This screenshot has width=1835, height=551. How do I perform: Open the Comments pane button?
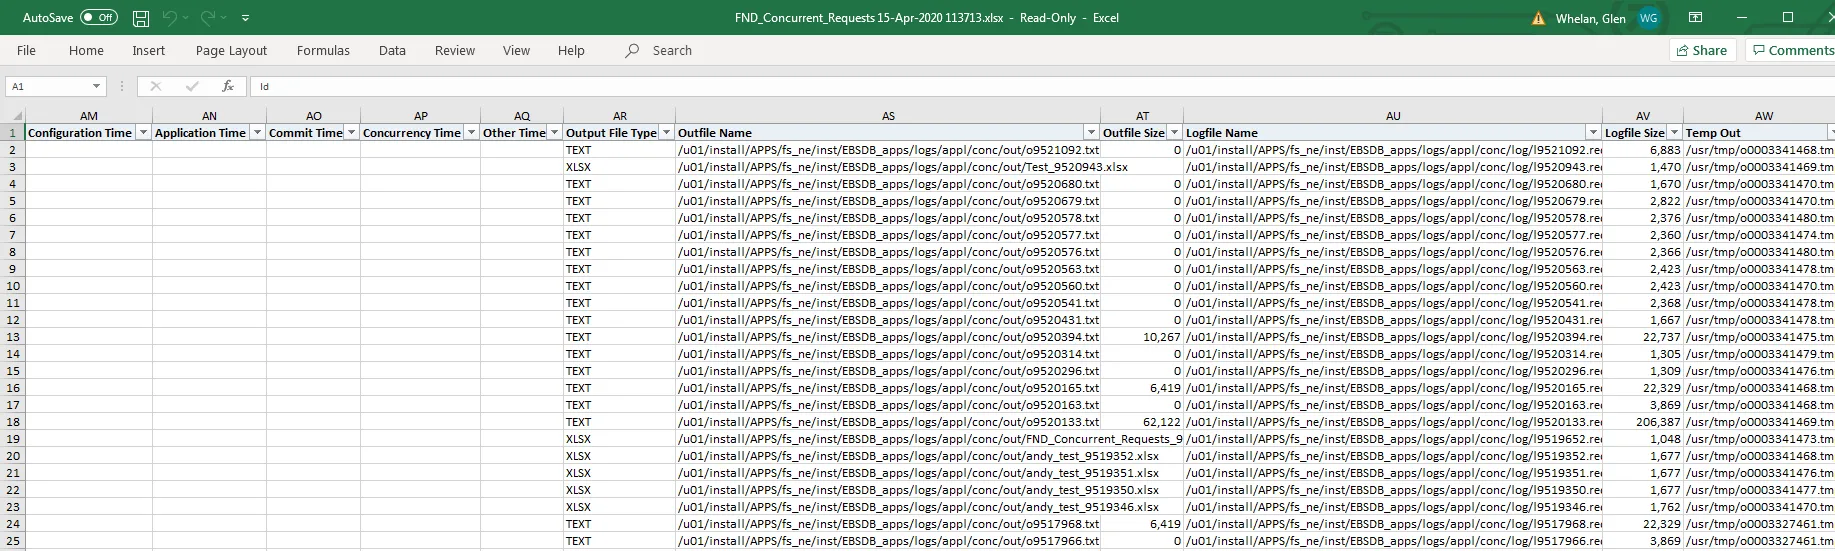[x=1792, y=50]
